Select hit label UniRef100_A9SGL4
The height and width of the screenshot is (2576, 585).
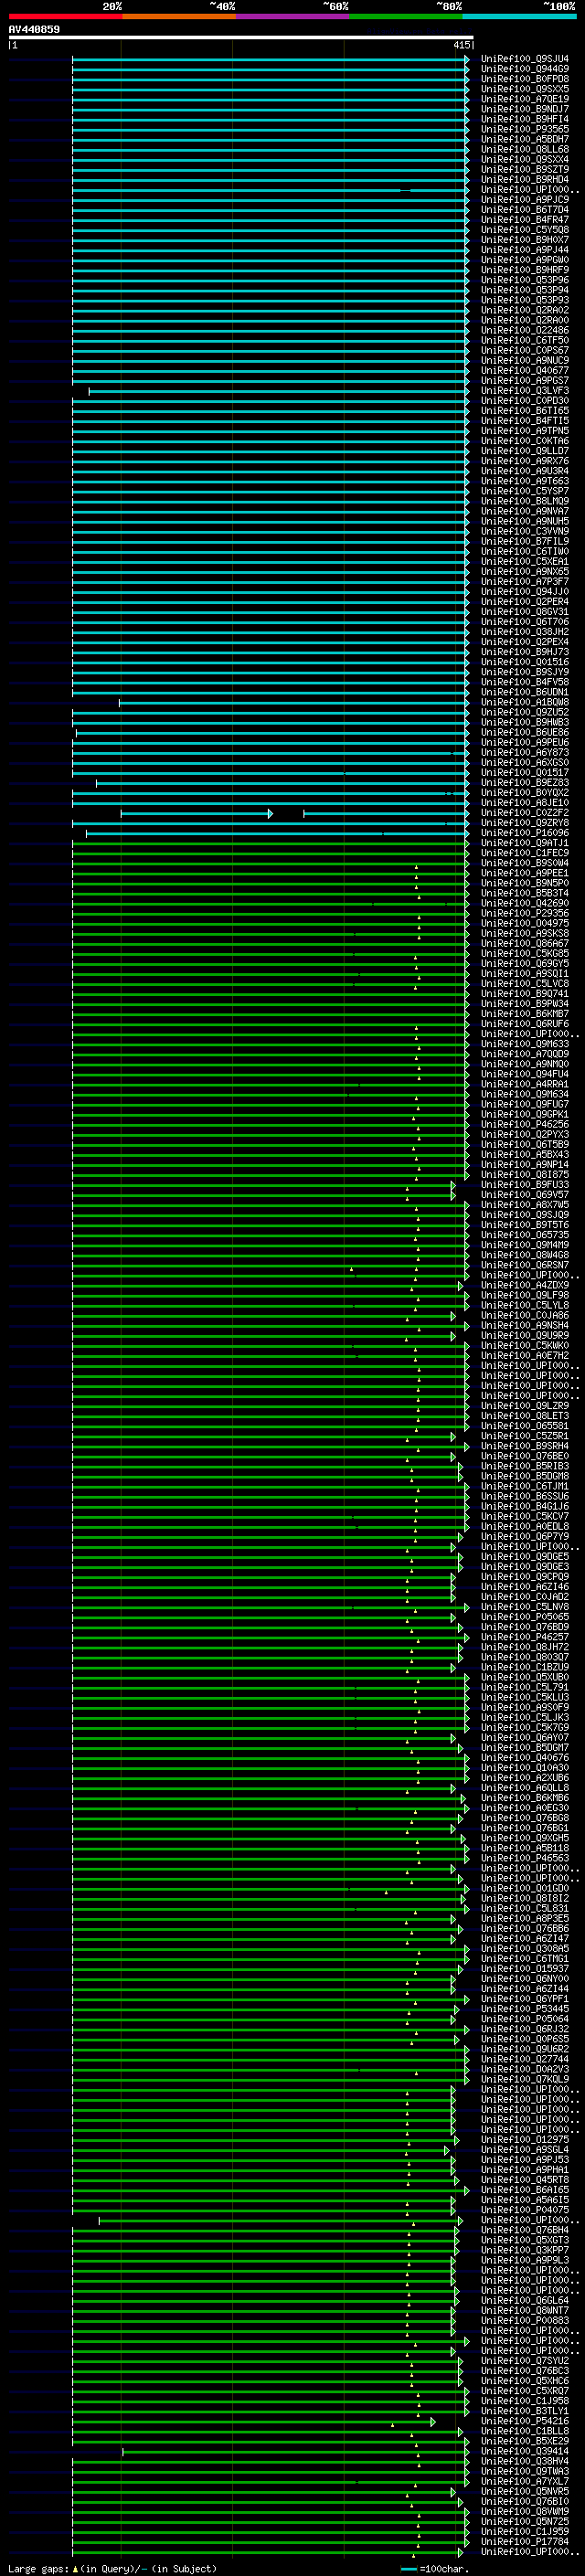pyautogui.click(x=525, y=2150)
